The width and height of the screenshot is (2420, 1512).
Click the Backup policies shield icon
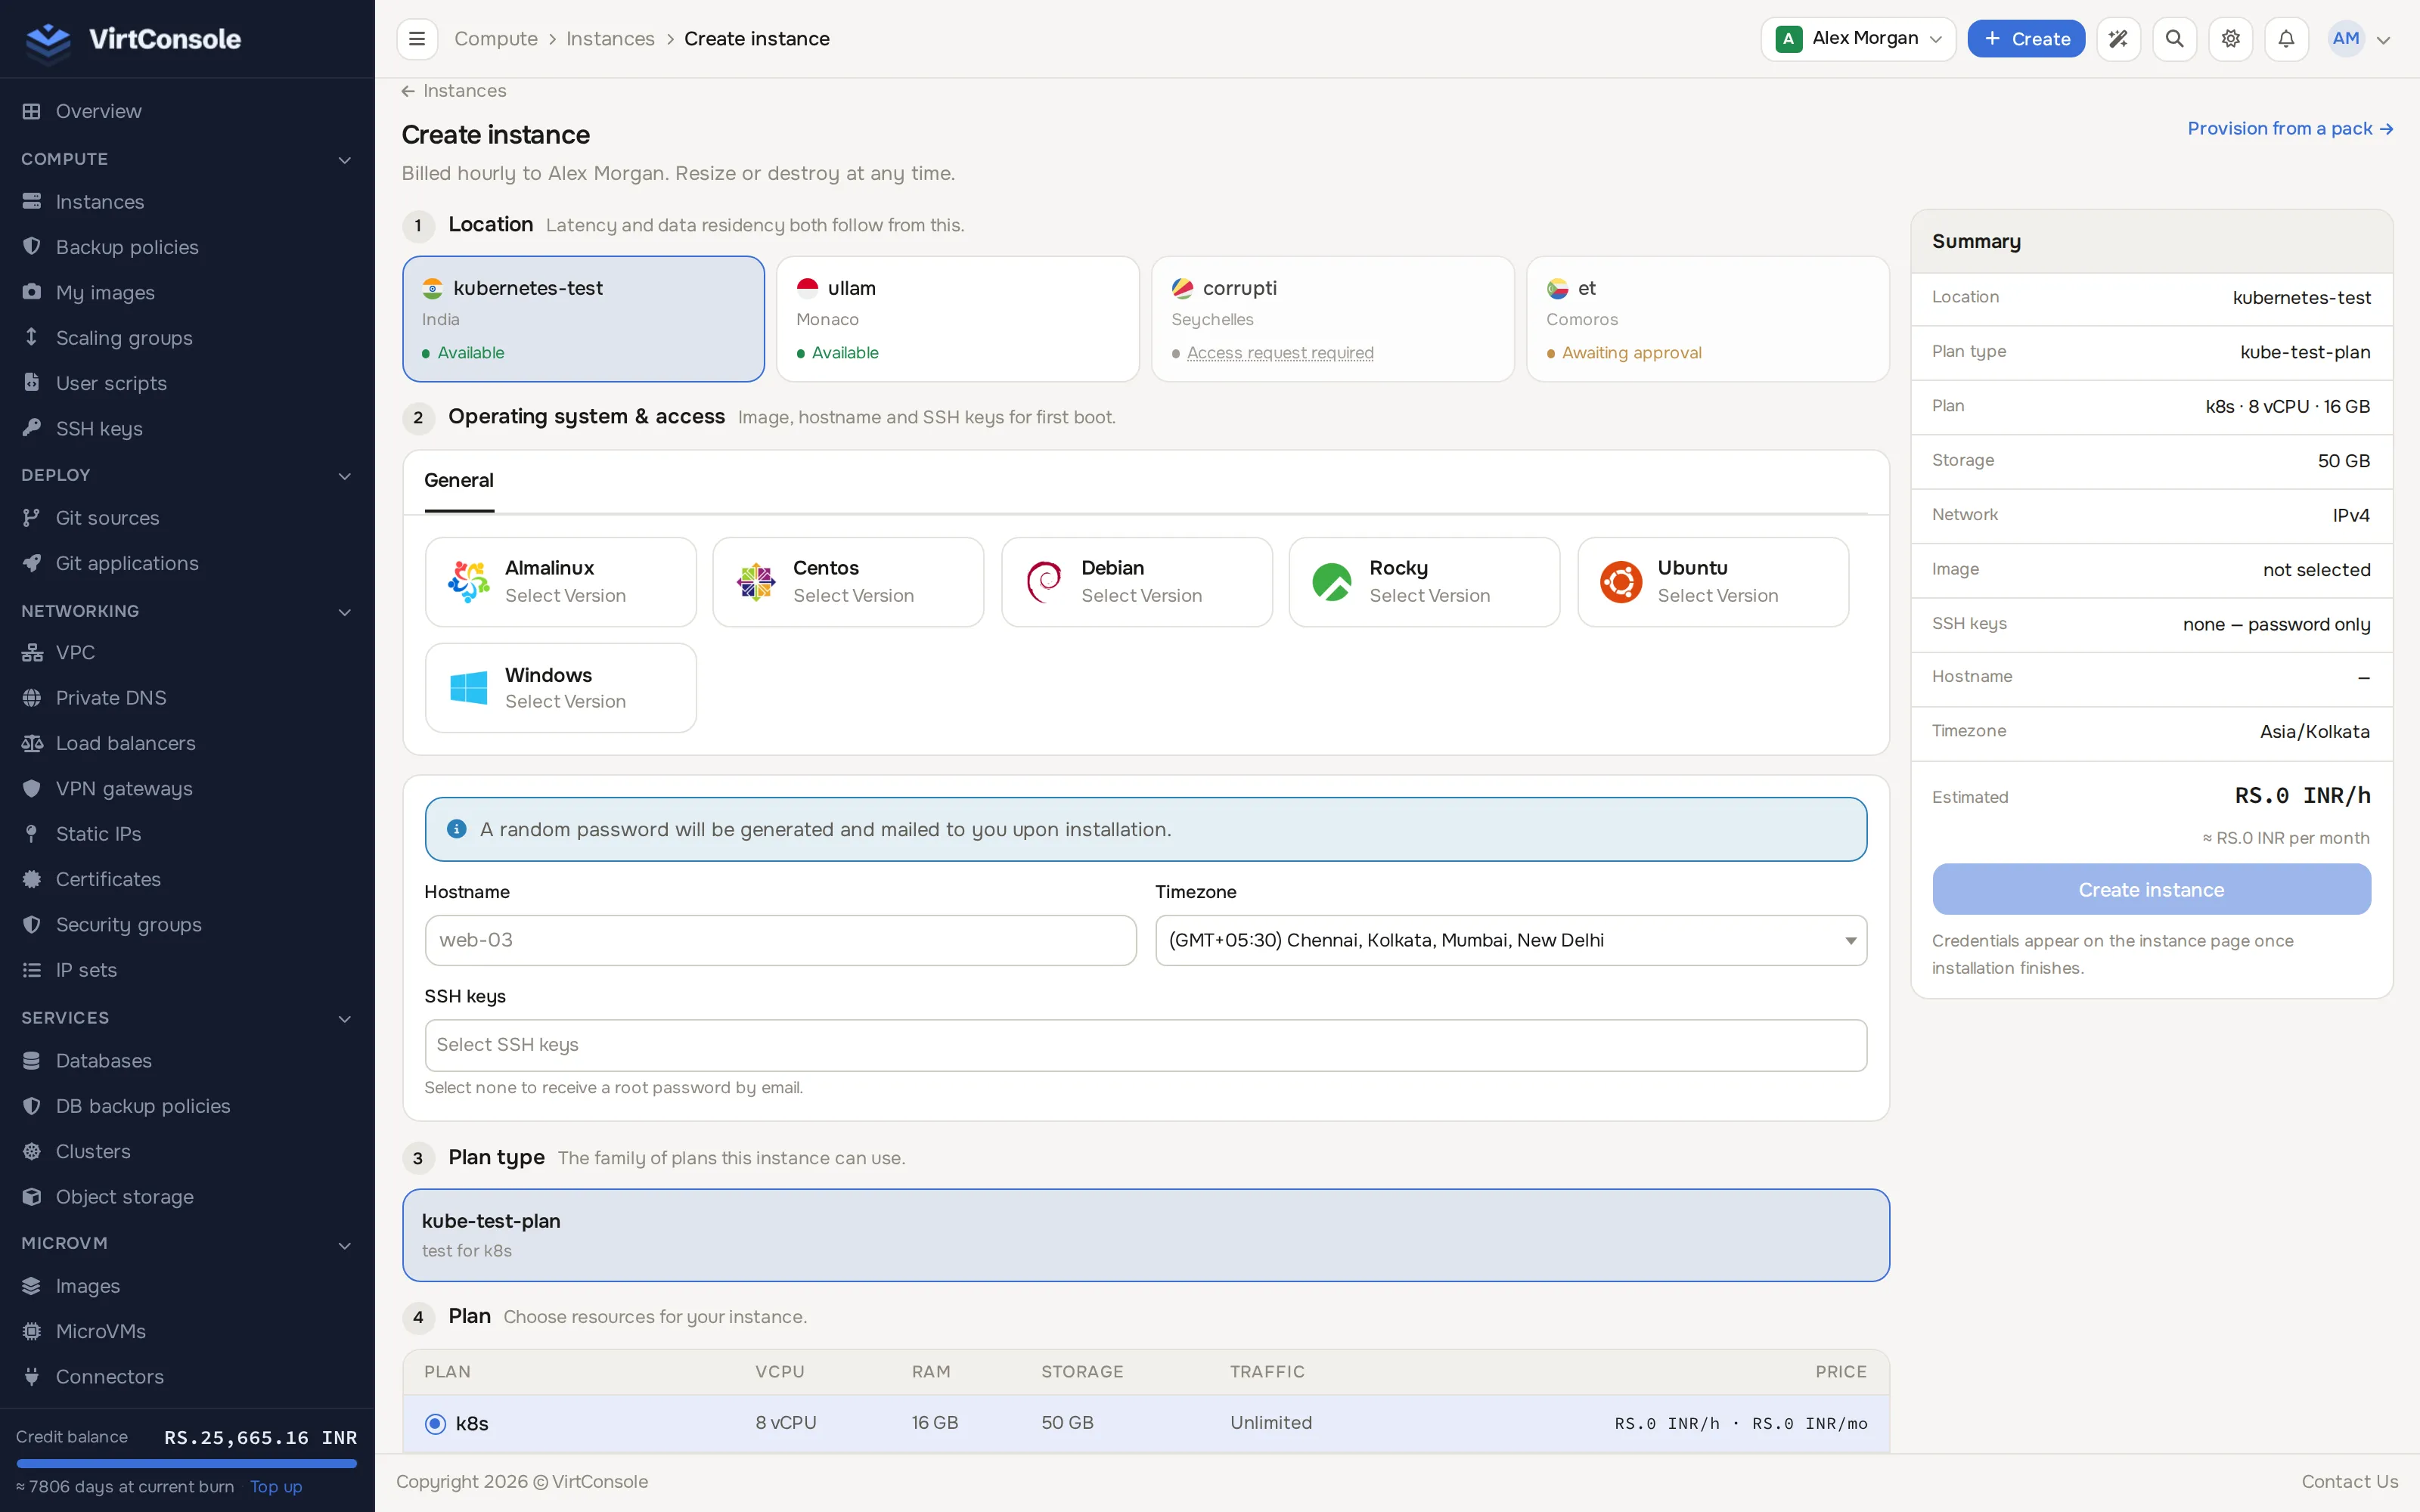tap(32, 246)
